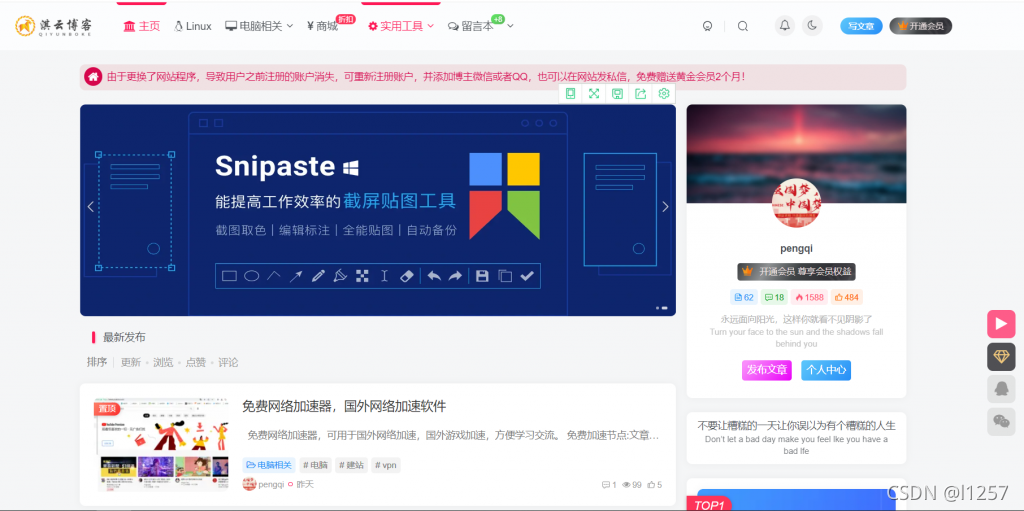
Task: Show the previous banner slide with the left arrow
Action: (91, 206)
